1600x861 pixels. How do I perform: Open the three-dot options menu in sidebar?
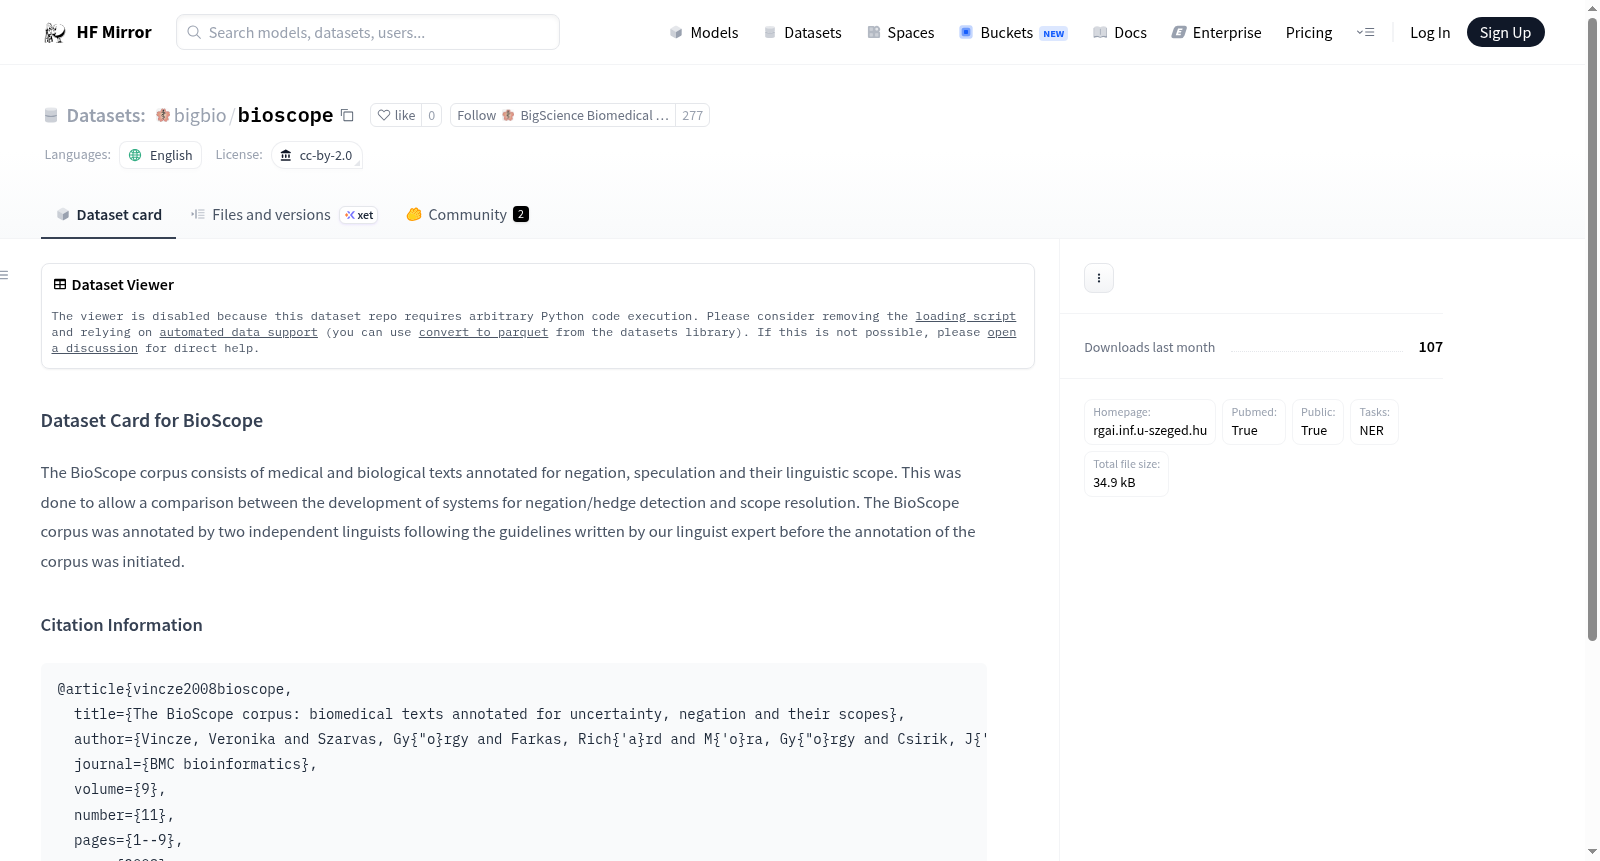pos(1099,278)
